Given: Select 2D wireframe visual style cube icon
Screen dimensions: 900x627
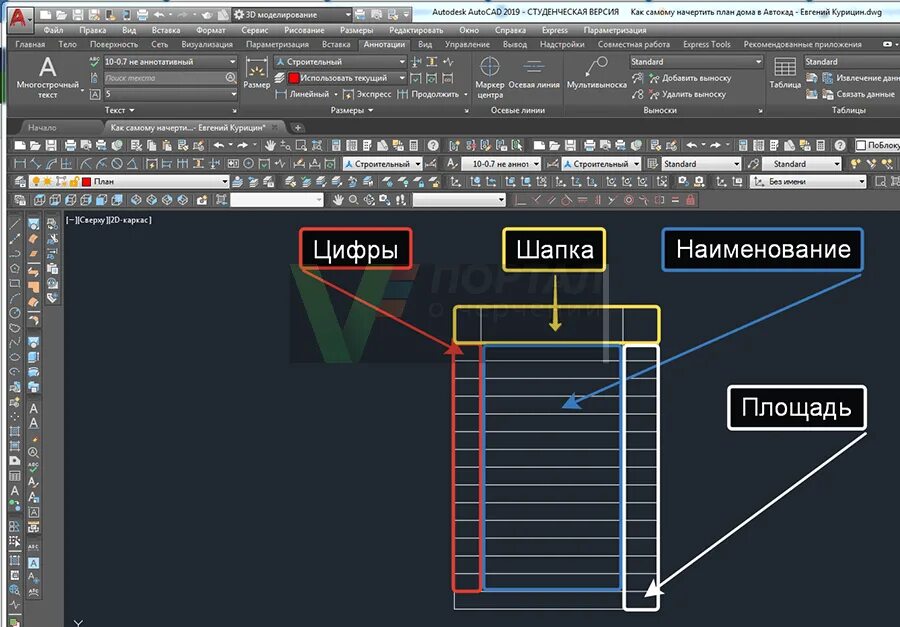Looking at the screenshot, I should [x=39, y=200].
